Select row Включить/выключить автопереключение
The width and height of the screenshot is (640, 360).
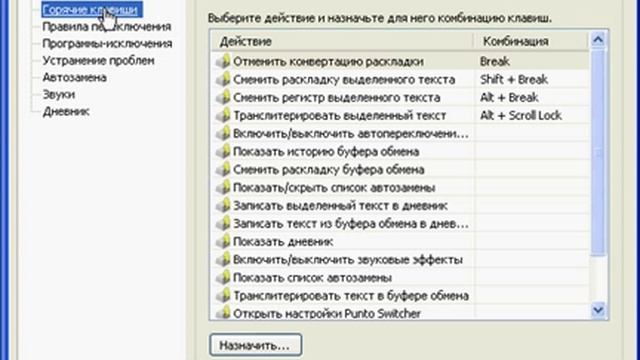click(400, 133)
